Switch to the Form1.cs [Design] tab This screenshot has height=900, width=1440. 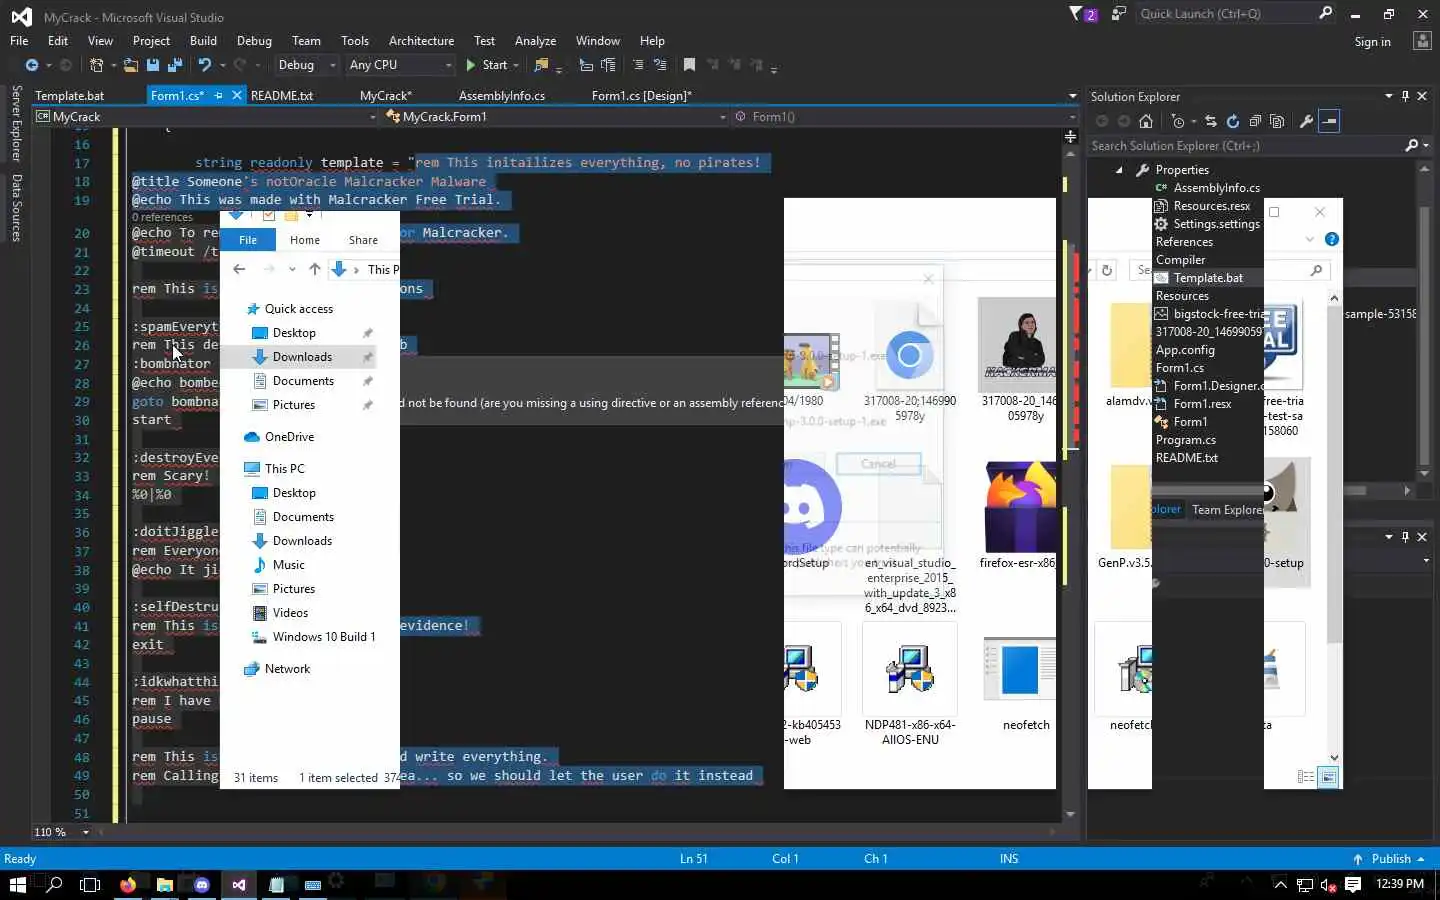pos(641,96)
